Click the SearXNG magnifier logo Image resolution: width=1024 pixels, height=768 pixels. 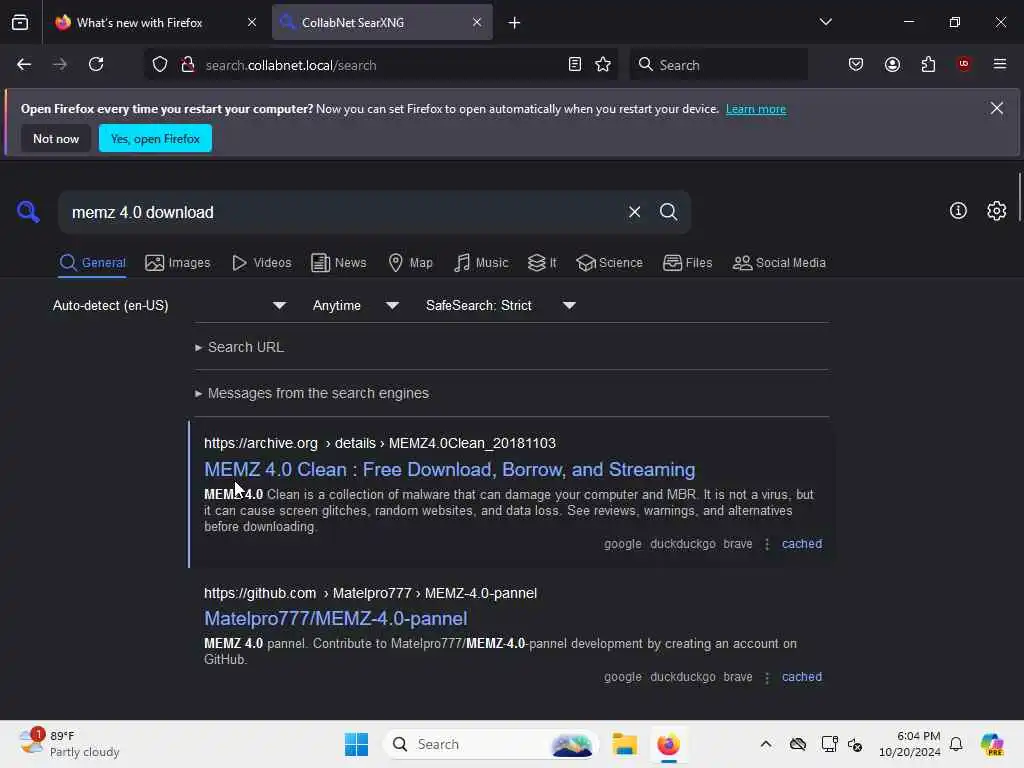(x=28, y=212)
